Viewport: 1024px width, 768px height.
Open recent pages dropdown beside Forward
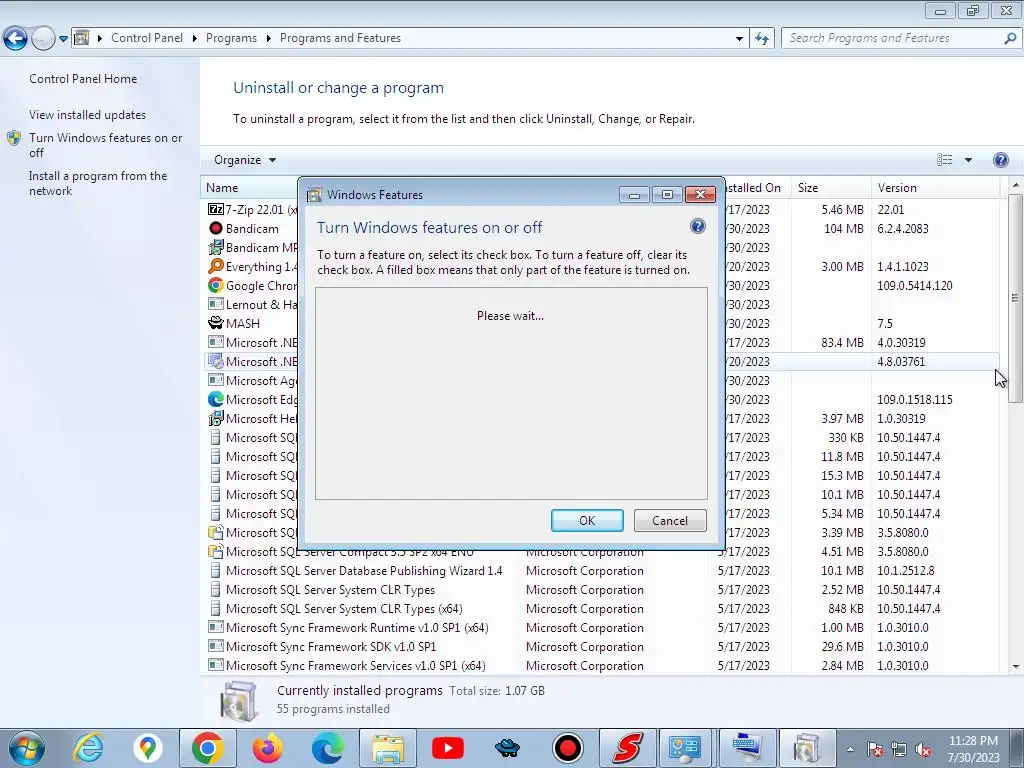coord(63,39)
